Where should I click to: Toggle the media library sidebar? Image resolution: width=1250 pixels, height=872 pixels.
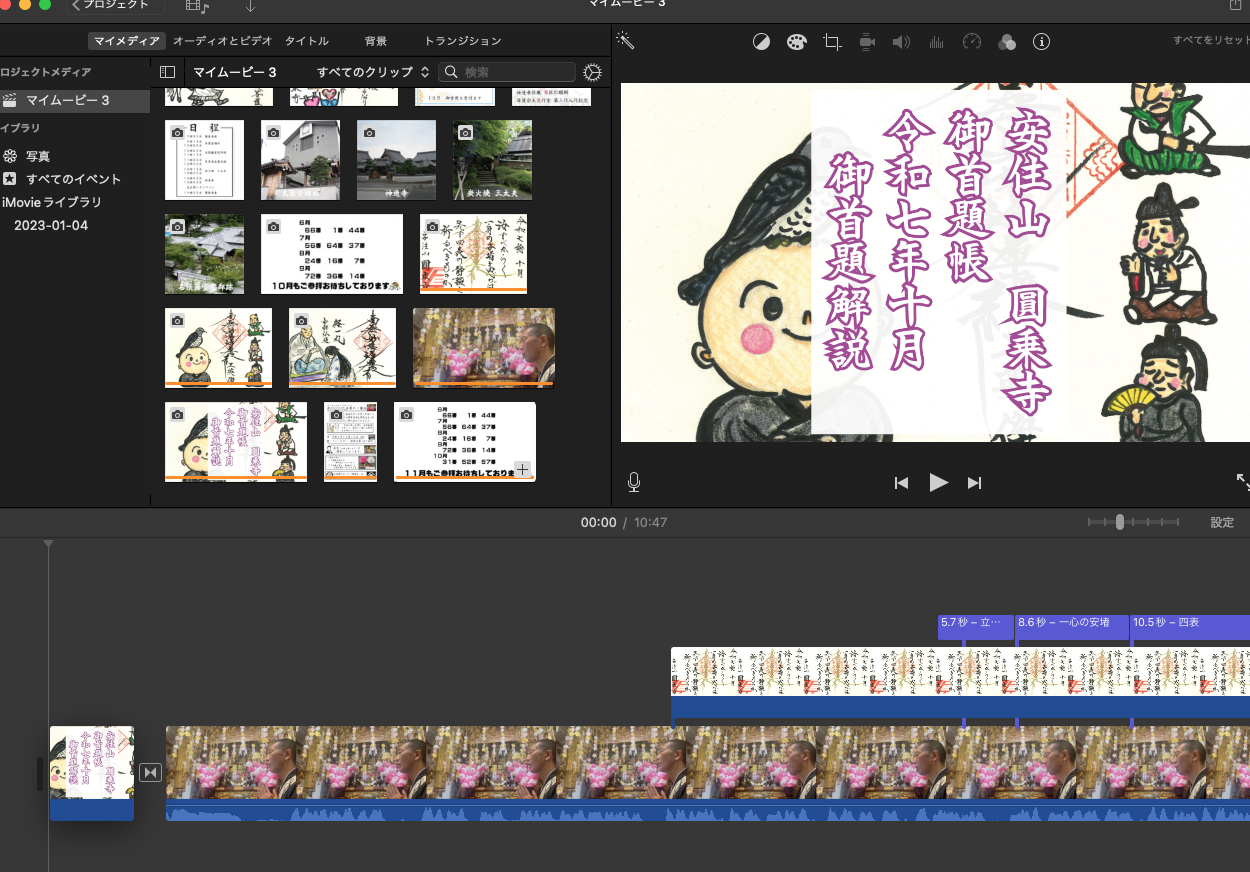coord(168,72)
